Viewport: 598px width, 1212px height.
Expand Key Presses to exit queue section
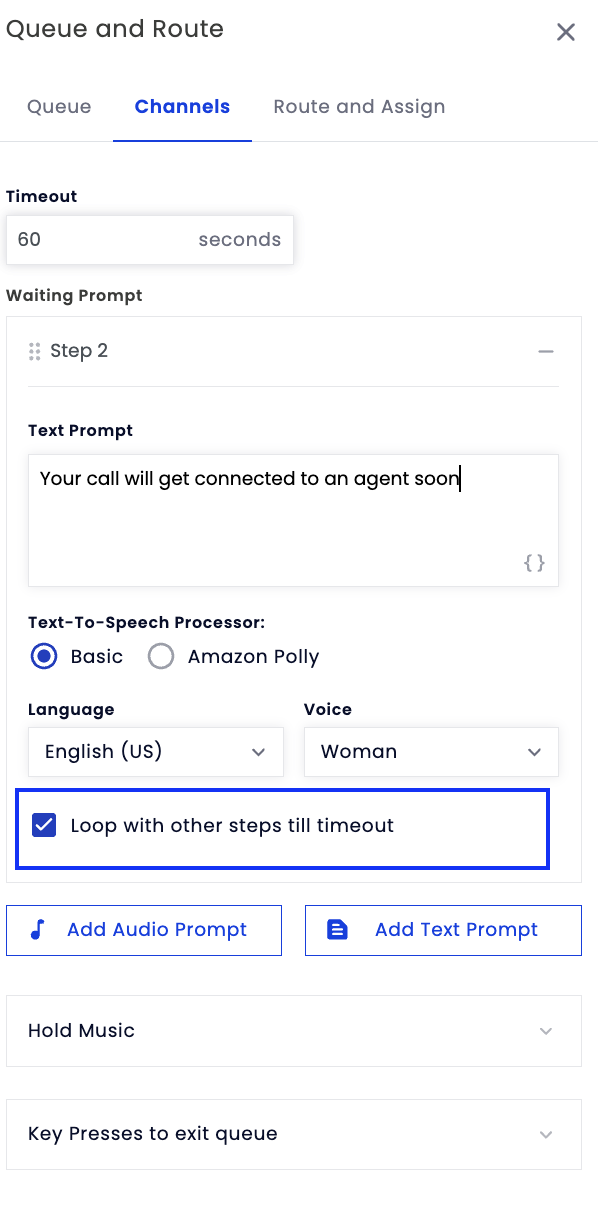point(294,1134)
